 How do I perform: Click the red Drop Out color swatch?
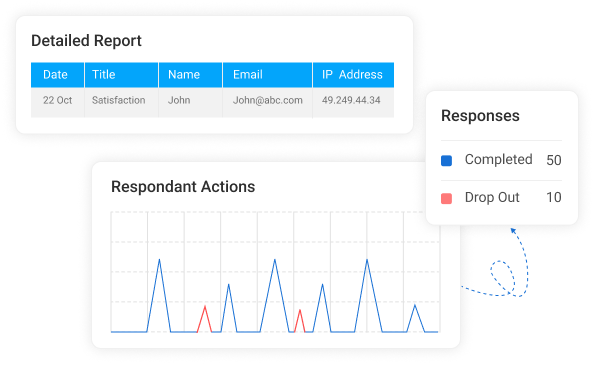click(446, 198)
